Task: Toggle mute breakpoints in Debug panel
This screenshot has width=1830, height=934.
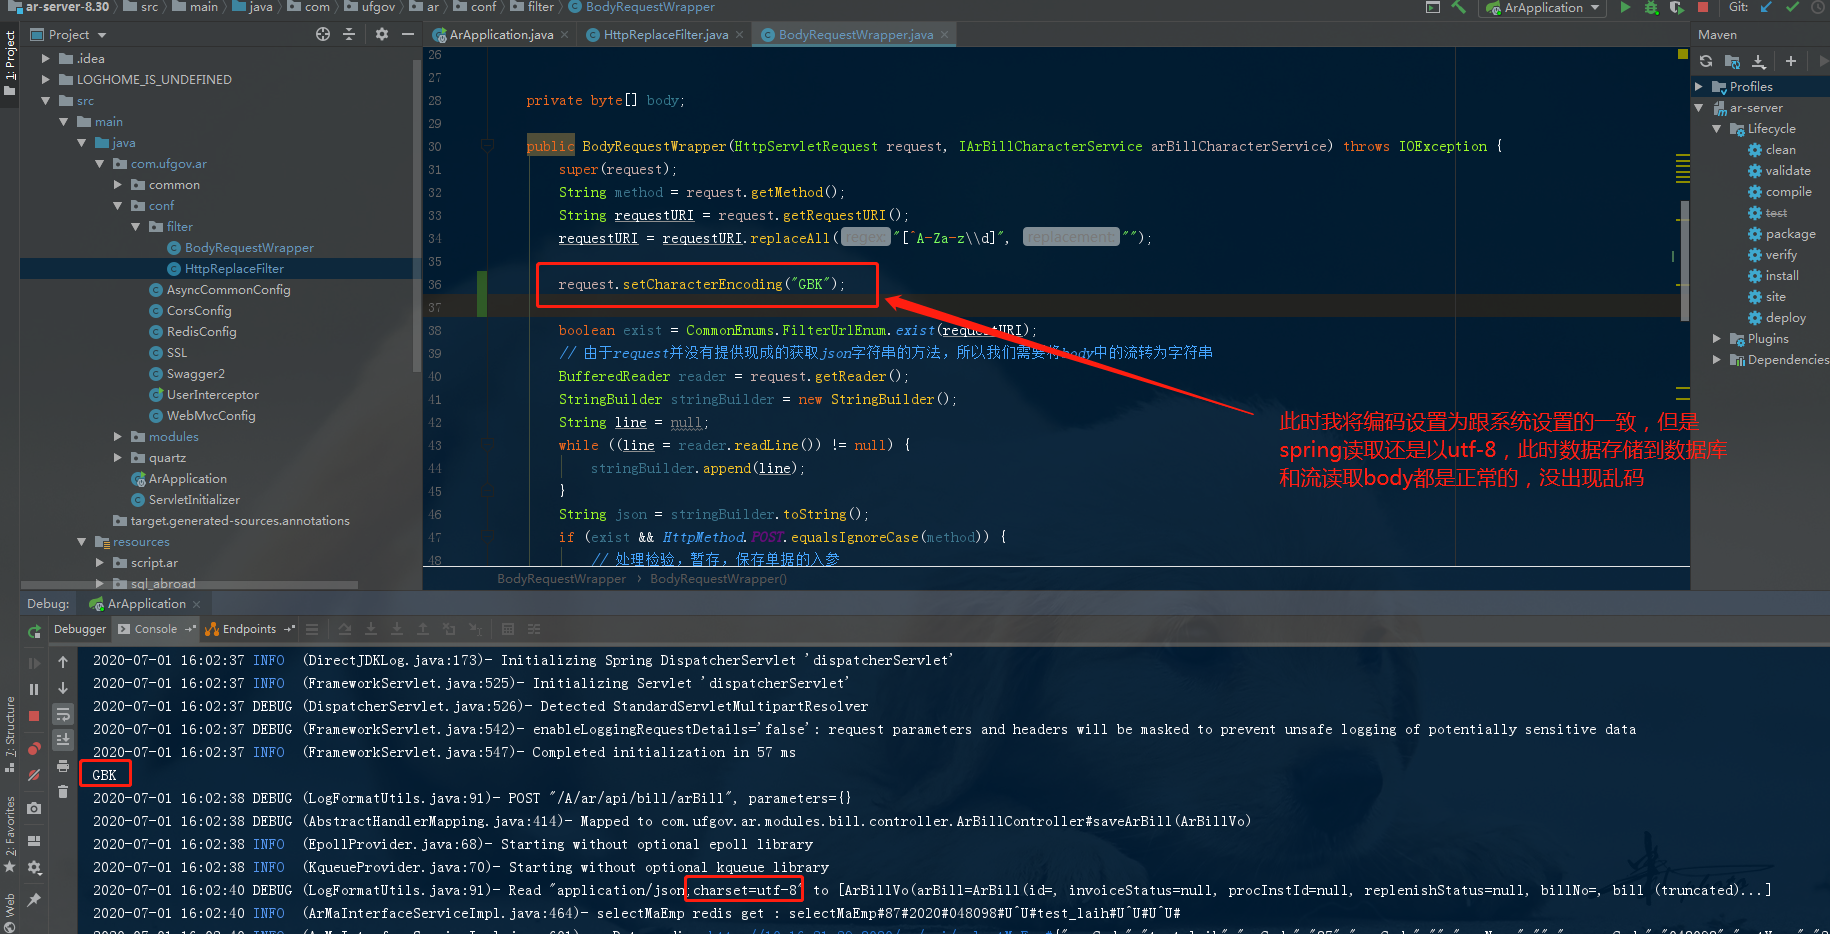Action: (x=34, y=775)
